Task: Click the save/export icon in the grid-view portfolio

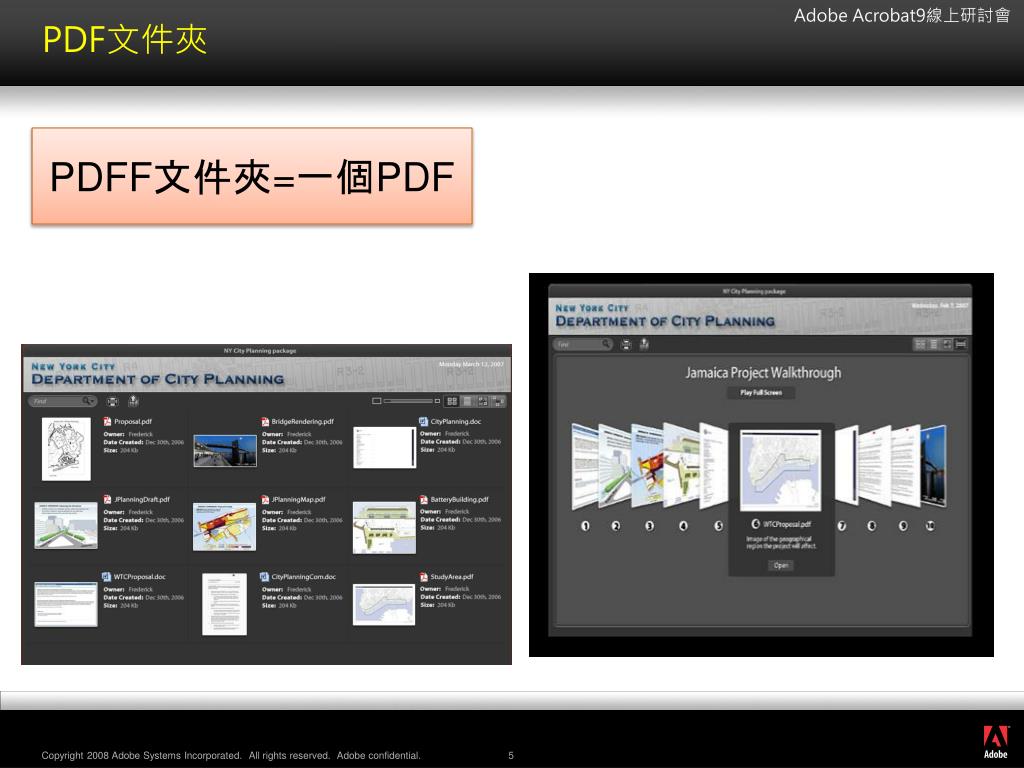Action: 133,400
